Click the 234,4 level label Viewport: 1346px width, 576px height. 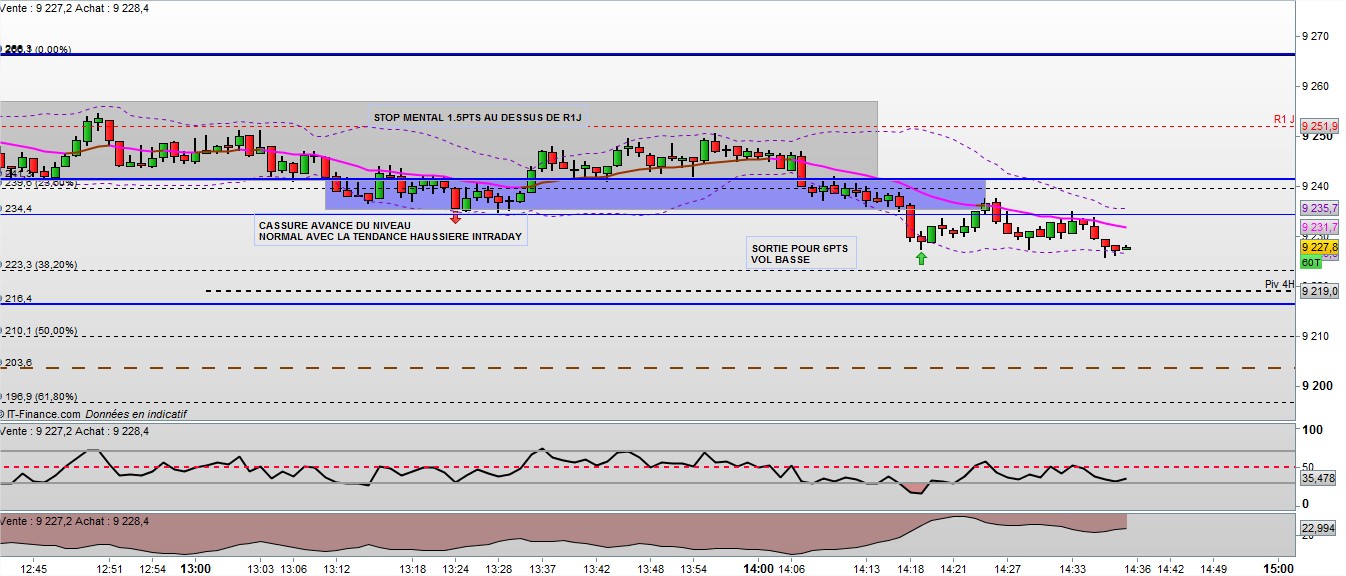(x=17, y=209)
